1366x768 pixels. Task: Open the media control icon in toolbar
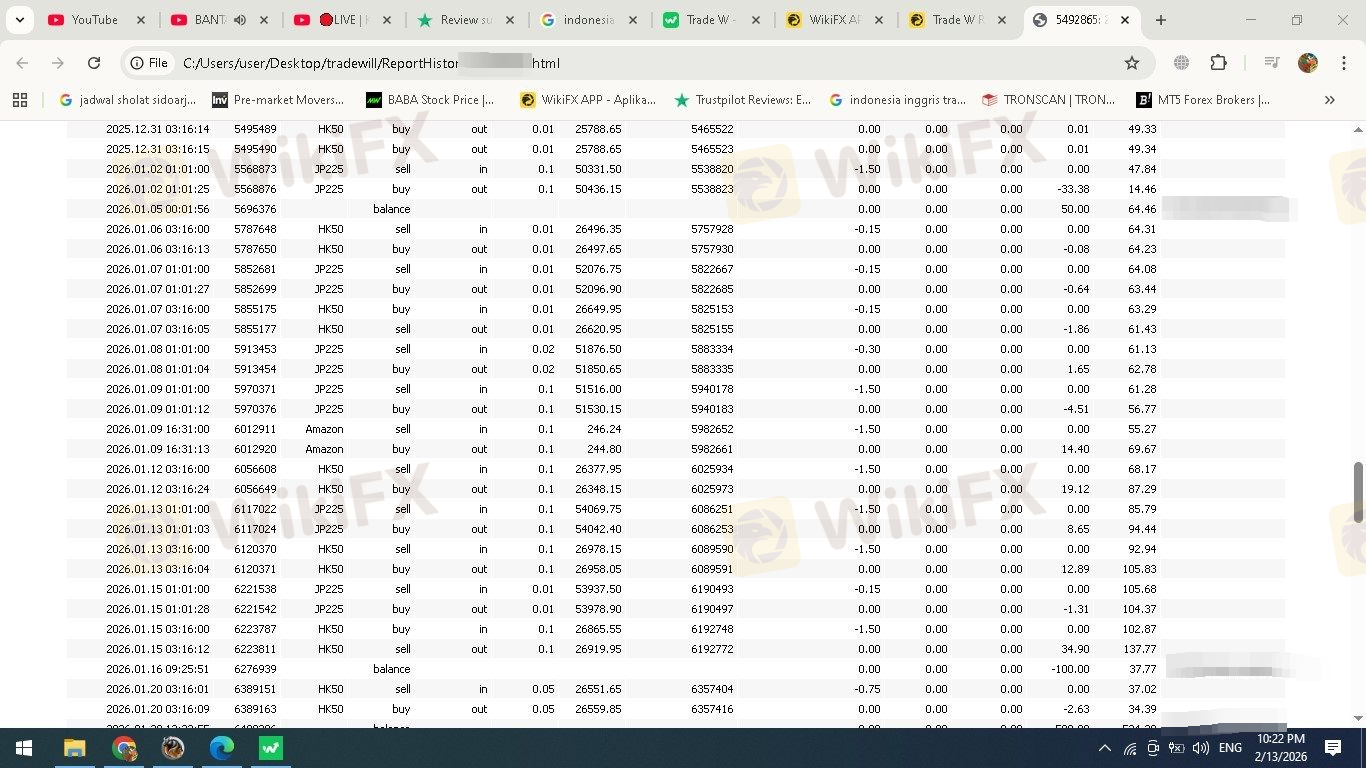coord(1272,63)
